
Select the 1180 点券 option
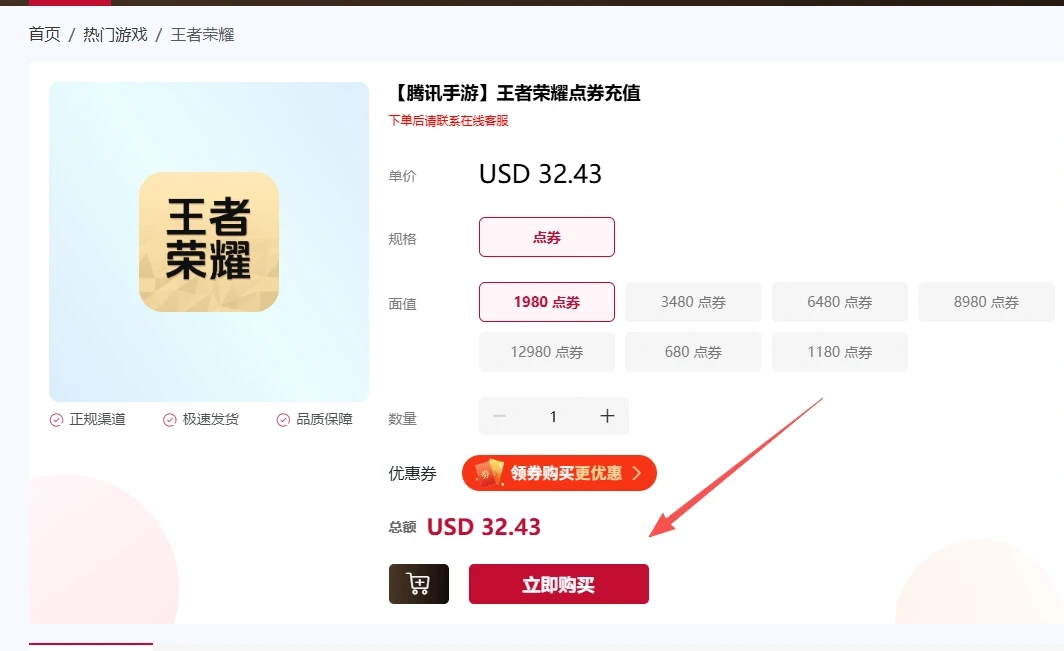pos(839,352)
